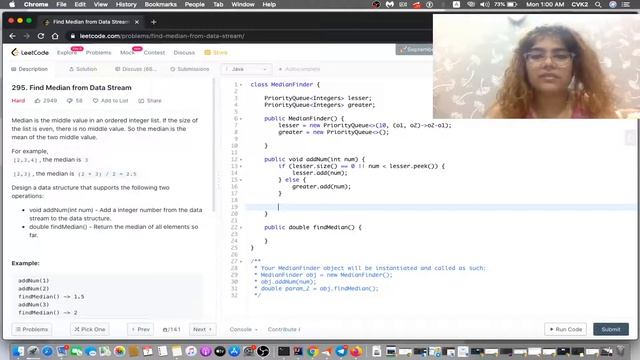640x360 pixels.
Task: Open the Discuss forum link
Action: pyautogui.click(x=184, y=53)
